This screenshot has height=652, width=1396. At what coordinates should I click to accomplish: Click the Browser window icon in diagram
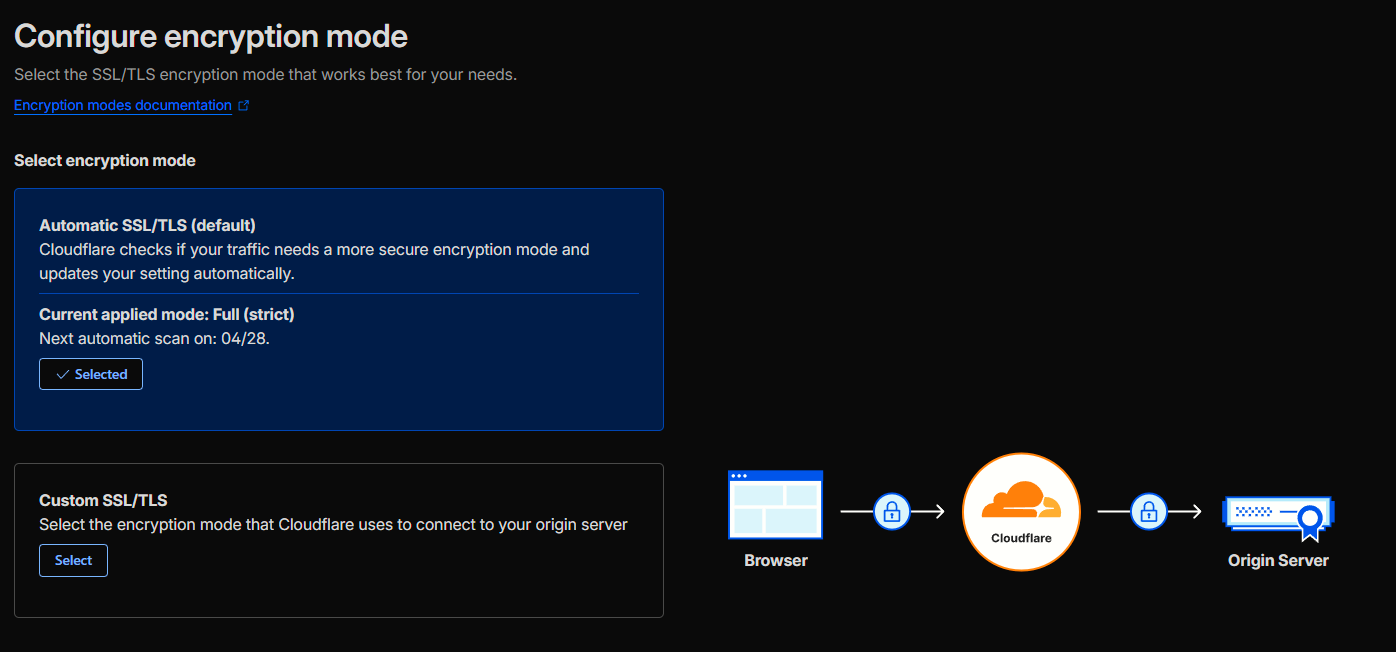pos(776,503)
